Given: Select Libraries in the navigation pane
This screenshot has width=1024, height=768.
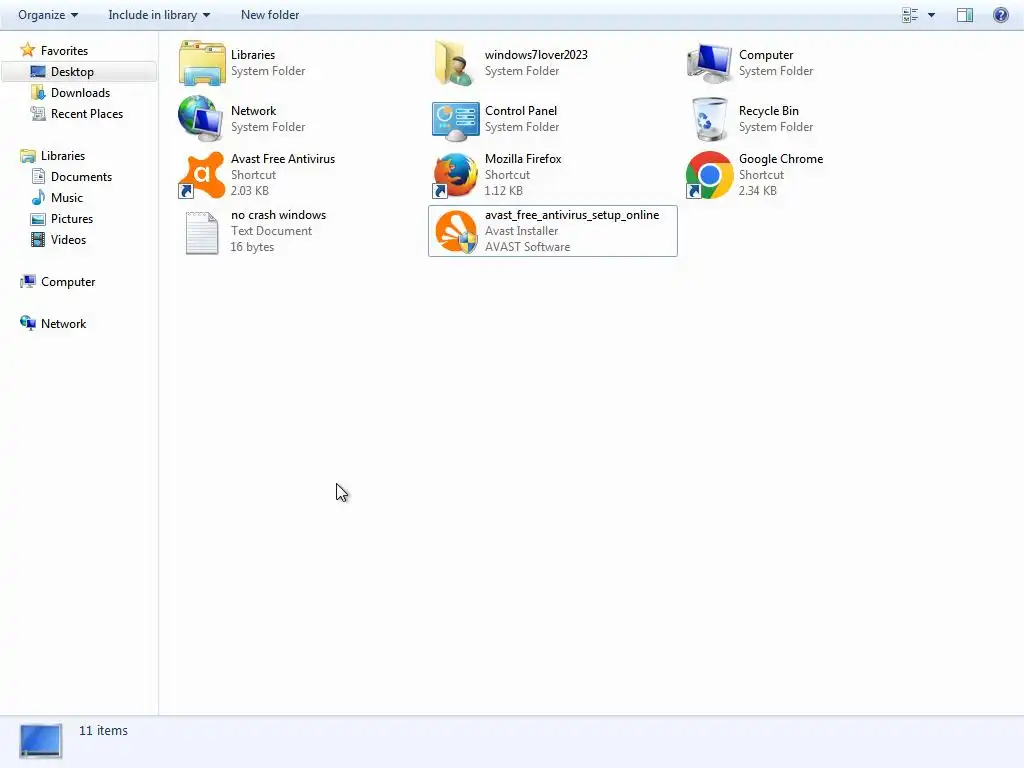Looking at the screenshot, I should (x=63, y=155).
